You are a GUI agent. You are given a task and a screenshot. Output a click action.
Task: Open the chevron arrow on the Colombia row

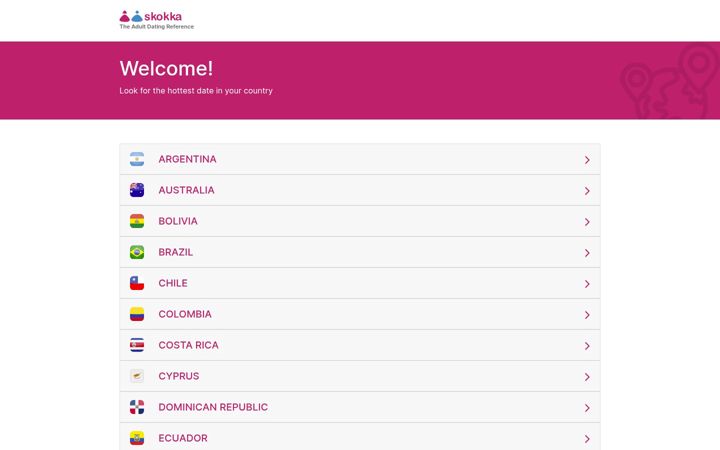(x=587, y=315)
